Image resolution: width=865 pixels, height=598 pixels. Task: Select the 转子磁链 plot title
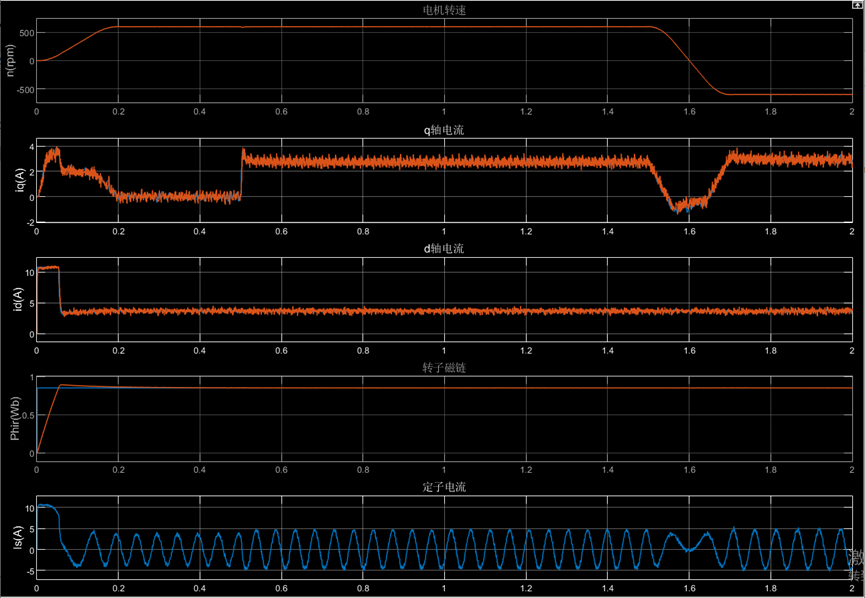pos(444,368)
